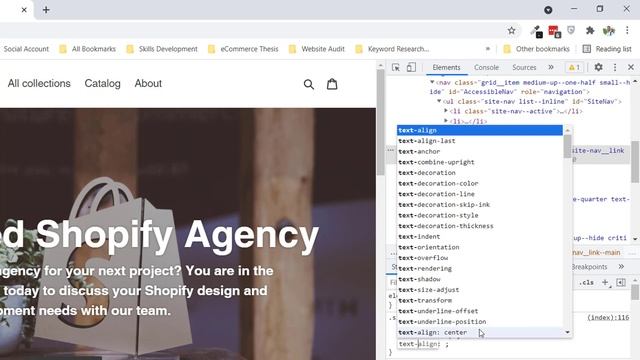Viewport: 640px width, 360px height.
Task: Pick the 'text-align: center' suggestion
Action: 480,332
